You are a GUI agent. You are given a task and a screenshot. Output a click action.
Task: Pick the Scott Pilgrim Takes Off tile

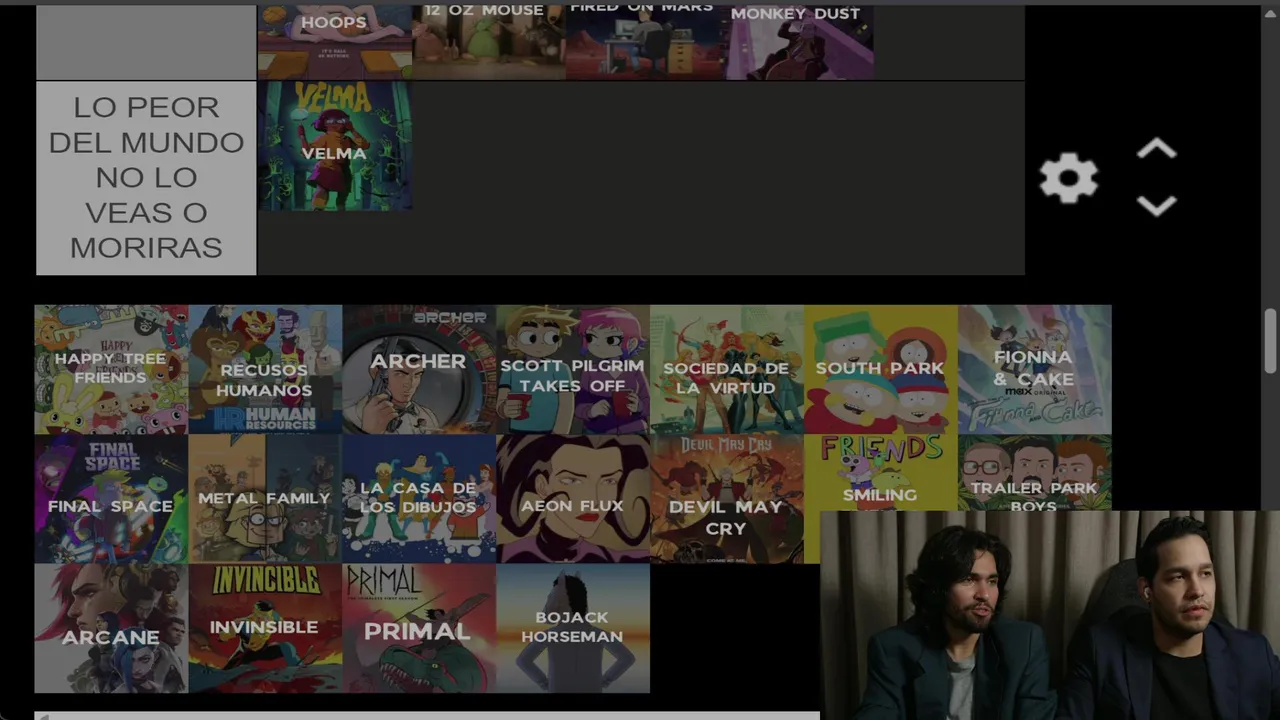tap(573, 369)
